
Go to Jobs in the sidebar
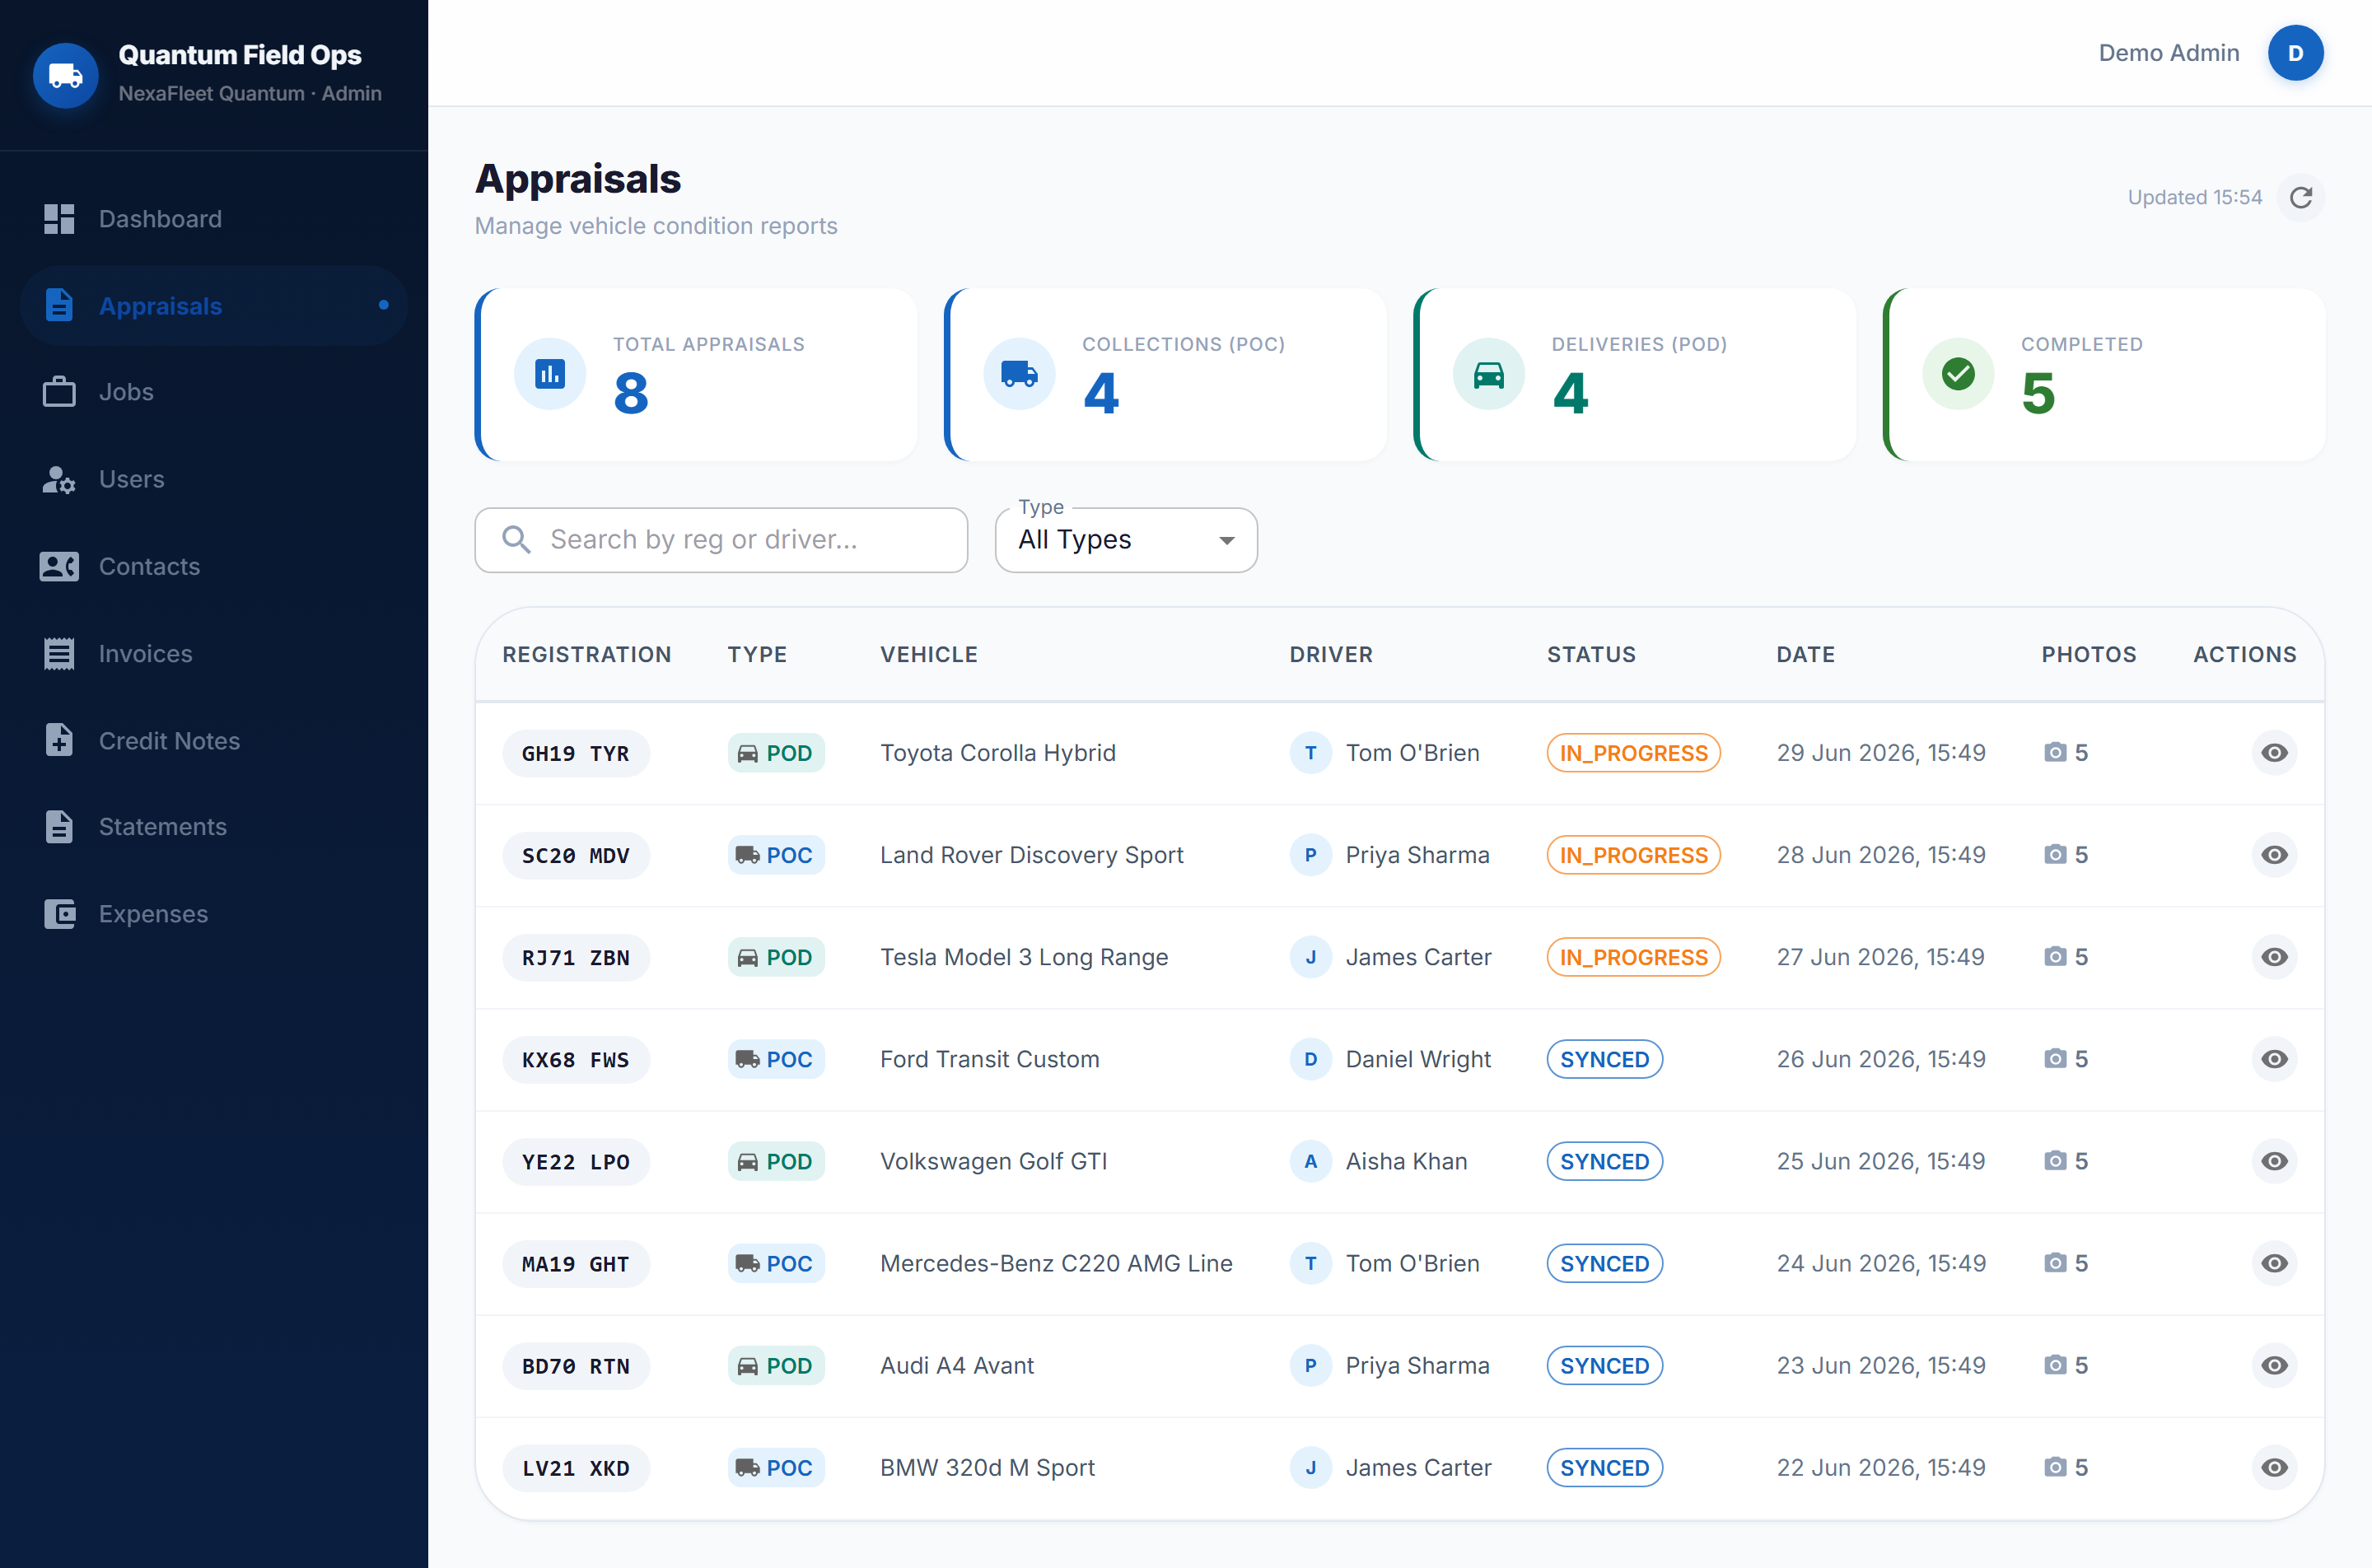tap(213, 392)
